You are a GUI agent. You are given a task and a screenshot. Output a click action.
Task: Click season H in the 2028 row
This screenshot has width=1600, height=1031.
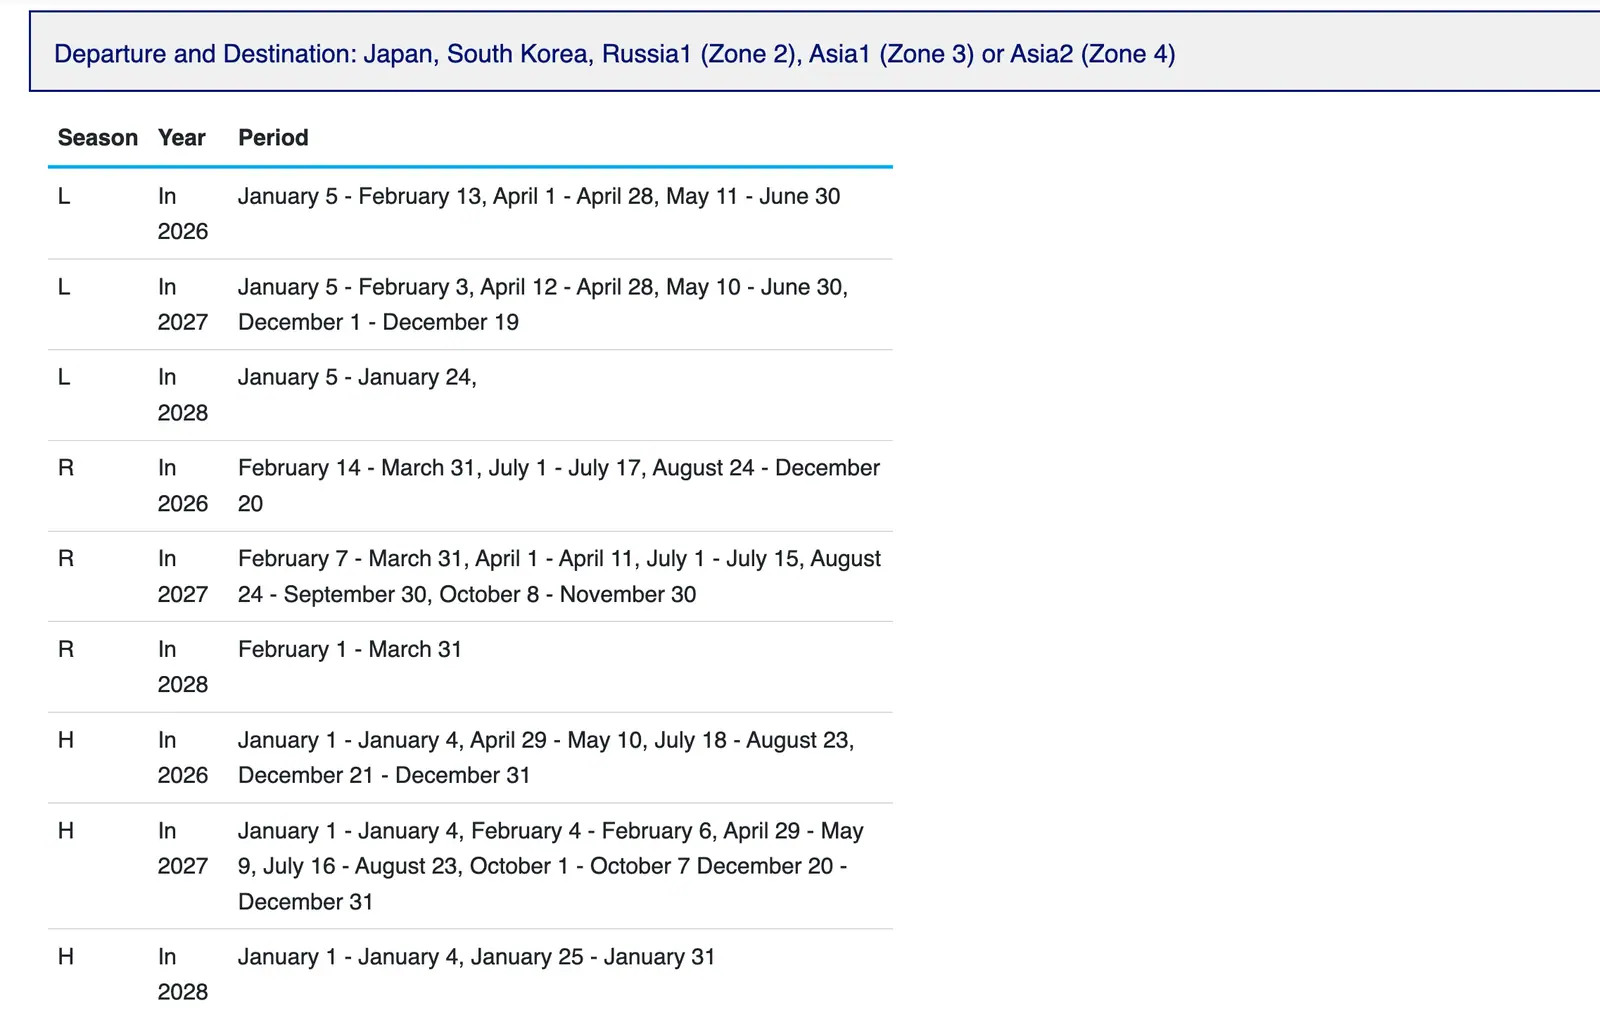coord(66,957)
